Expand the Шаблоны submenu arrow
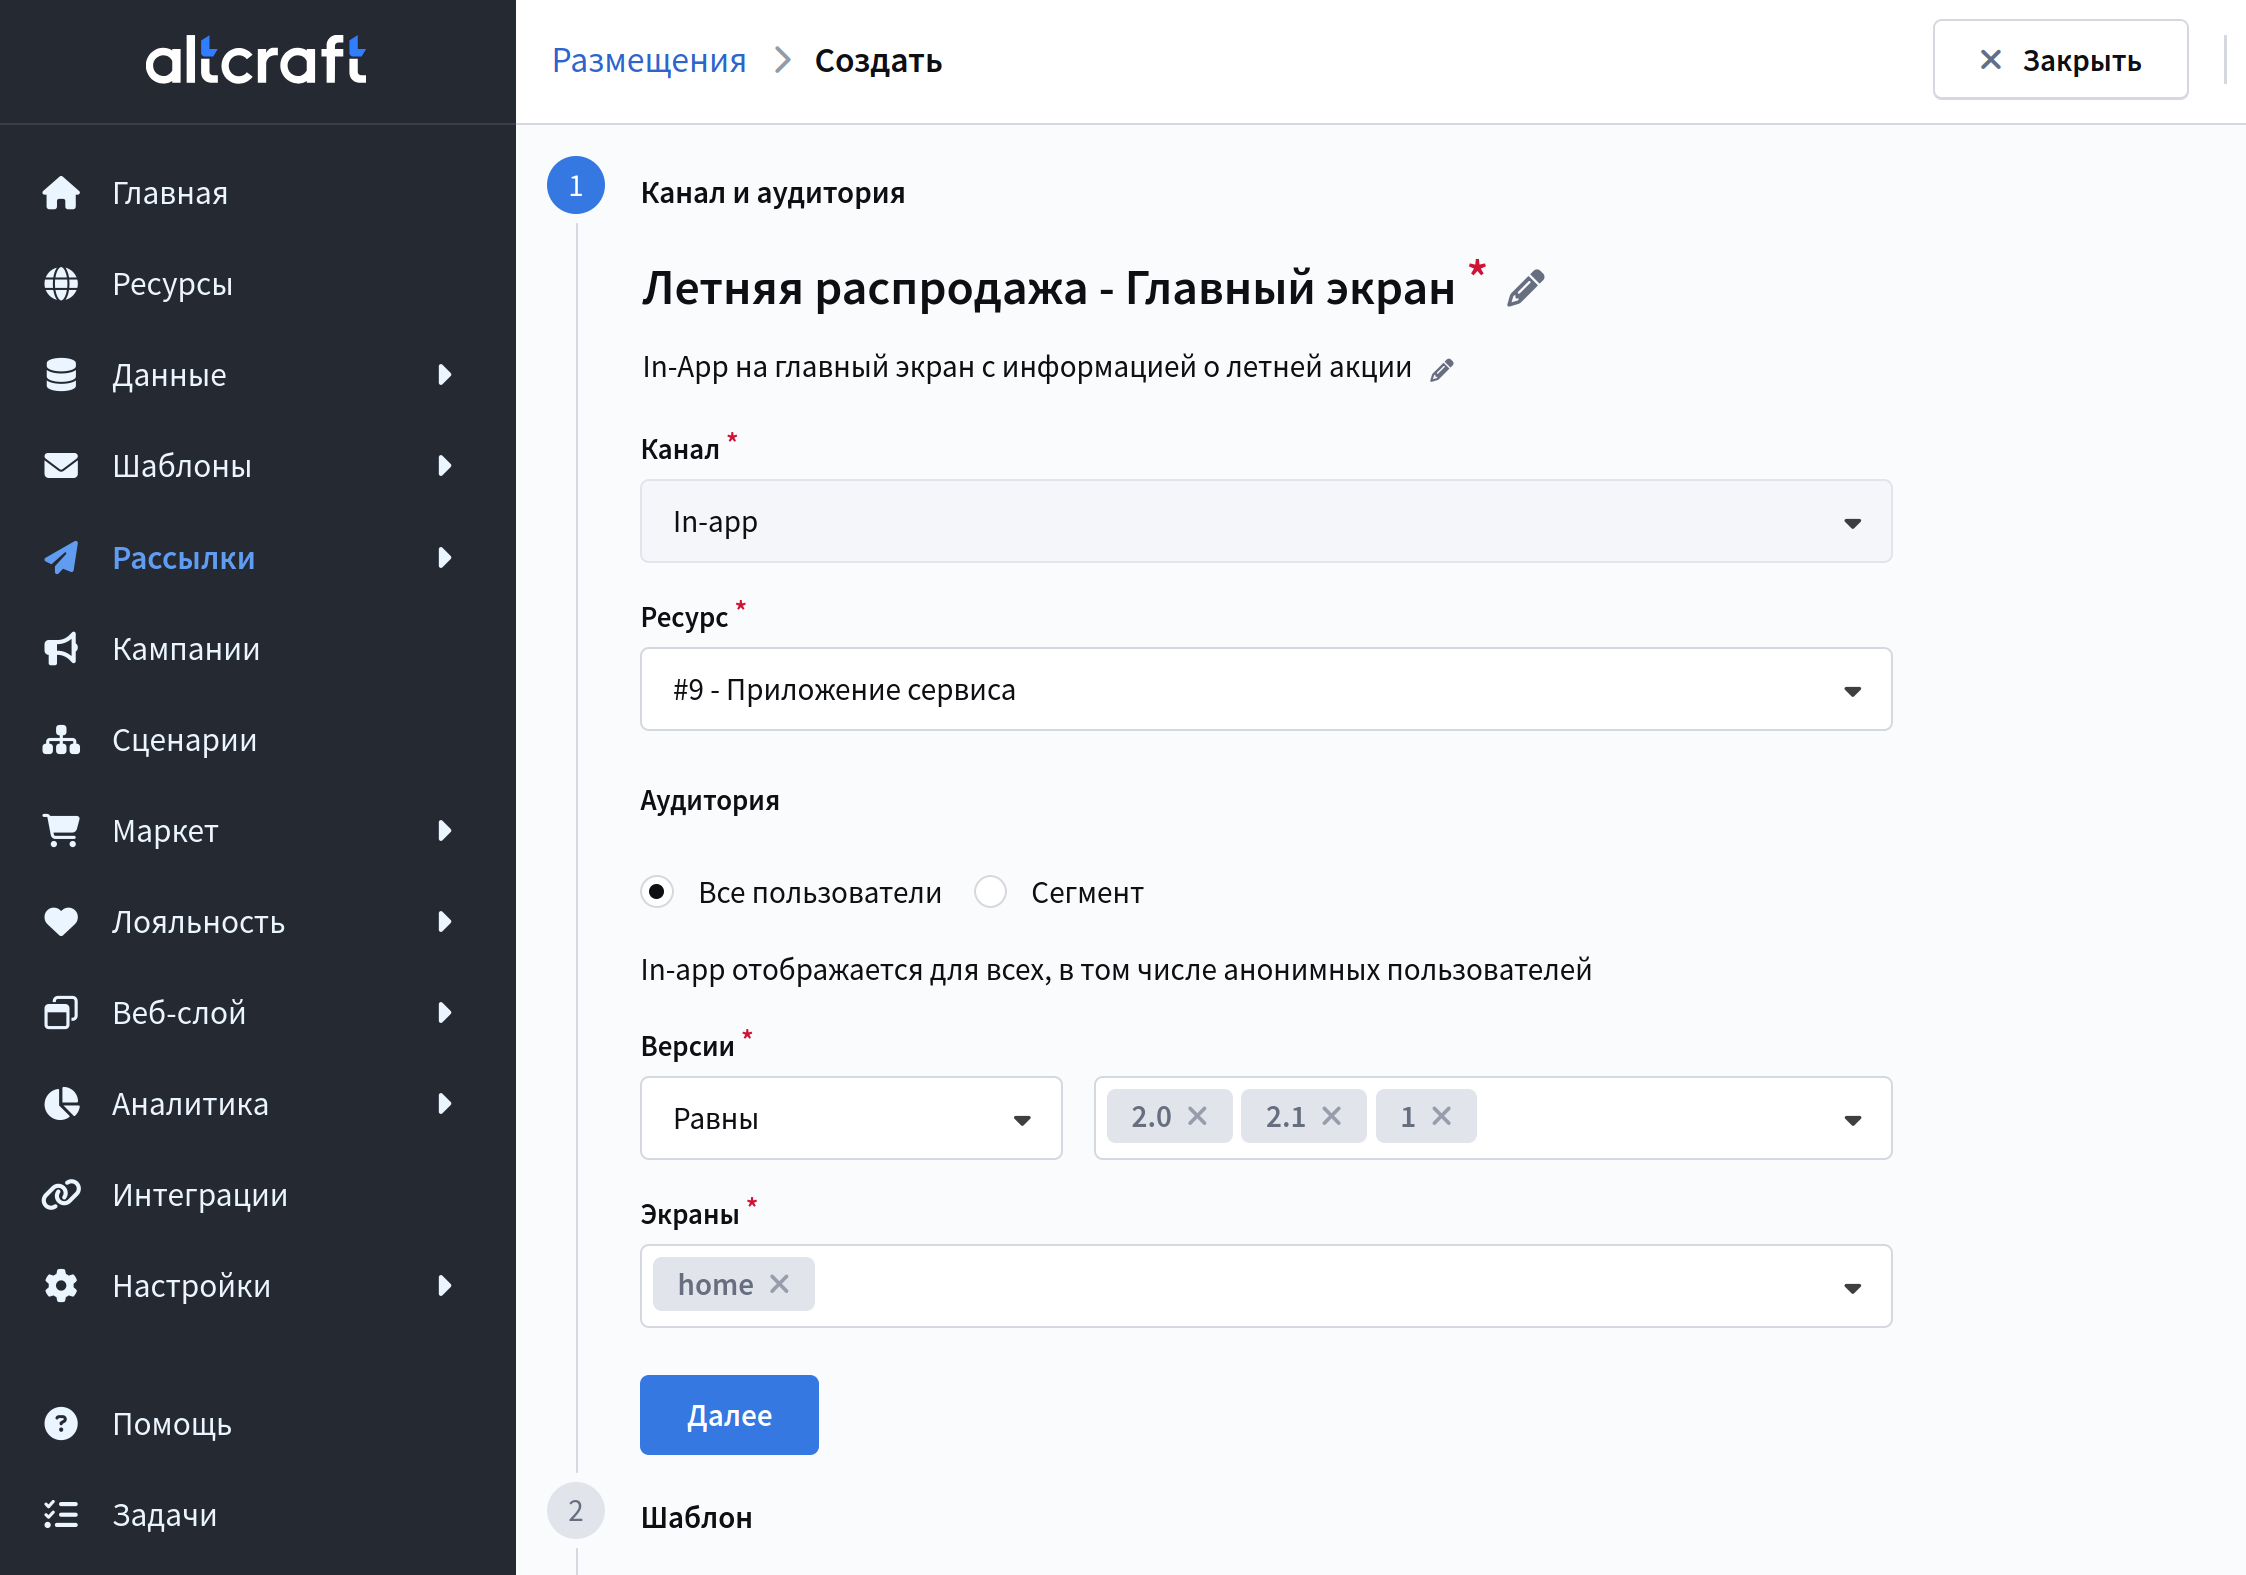Screen dimensions: 2246x1575 [445, 466]
